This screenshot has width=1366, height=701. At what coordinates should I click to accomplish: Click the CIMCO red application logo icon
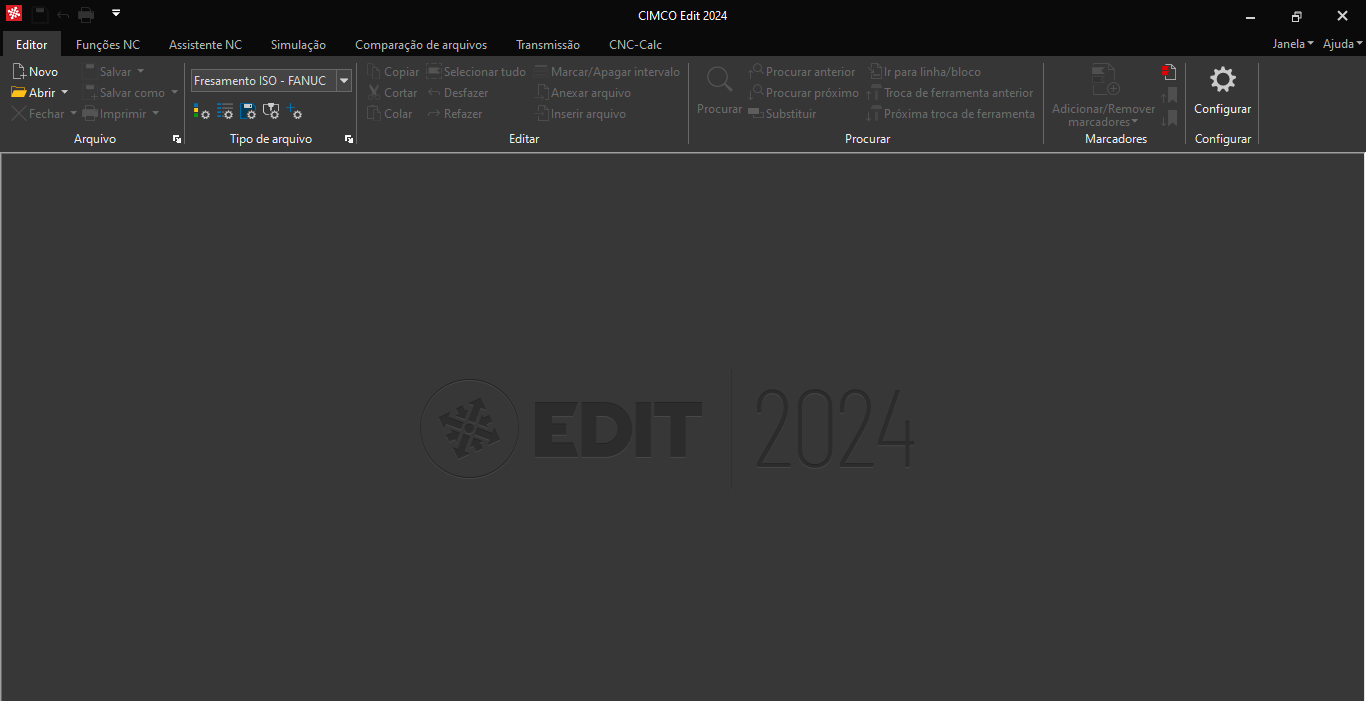pos(14,14)
